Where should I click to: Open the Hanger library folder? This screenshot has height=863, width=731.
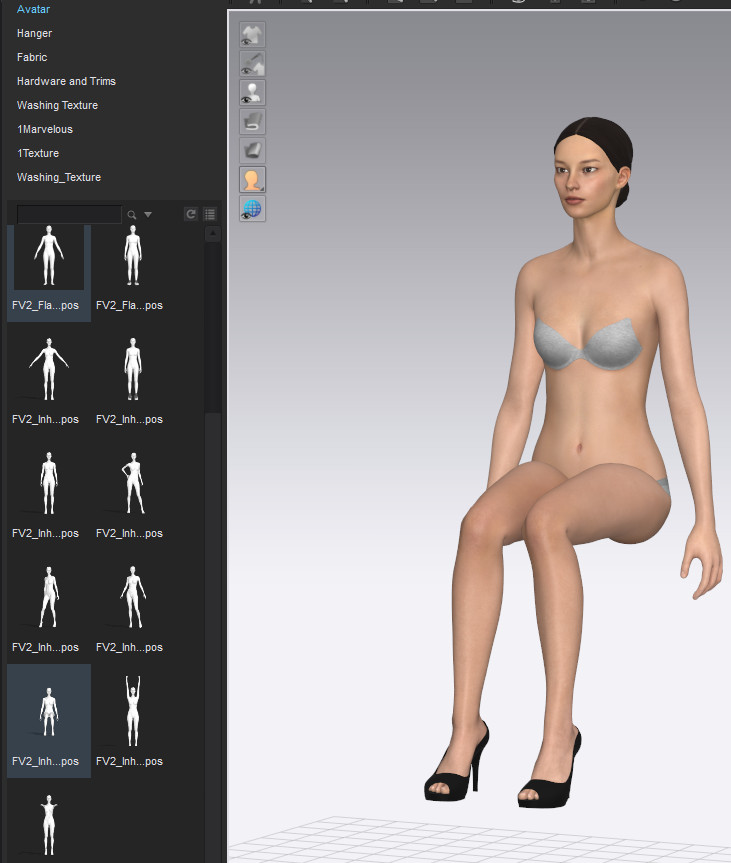point(35,33)
